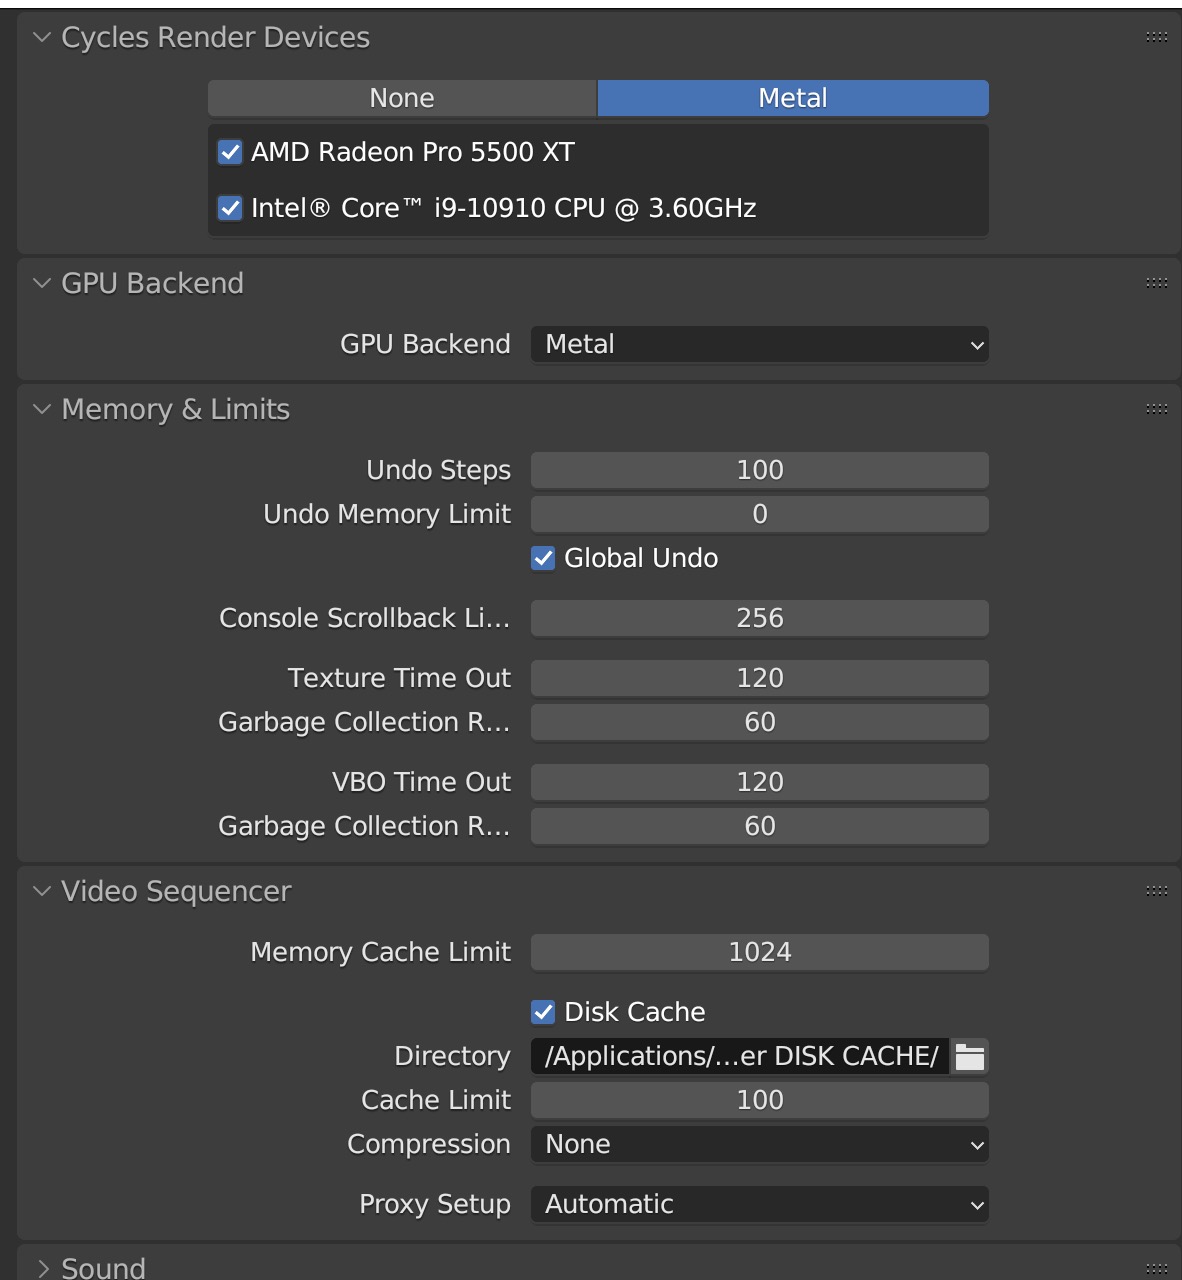Open the GPU Backend Metal dropdown
This screenshot has width=1182, height=1280.
(x=760, y=344)
